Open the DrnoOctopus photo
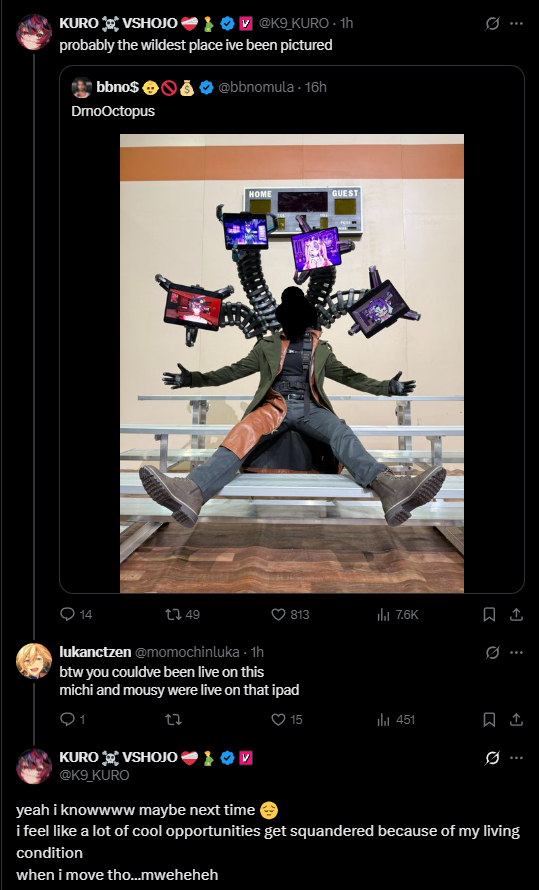Screen dimensions: 539x890 [x=292, y=363]
